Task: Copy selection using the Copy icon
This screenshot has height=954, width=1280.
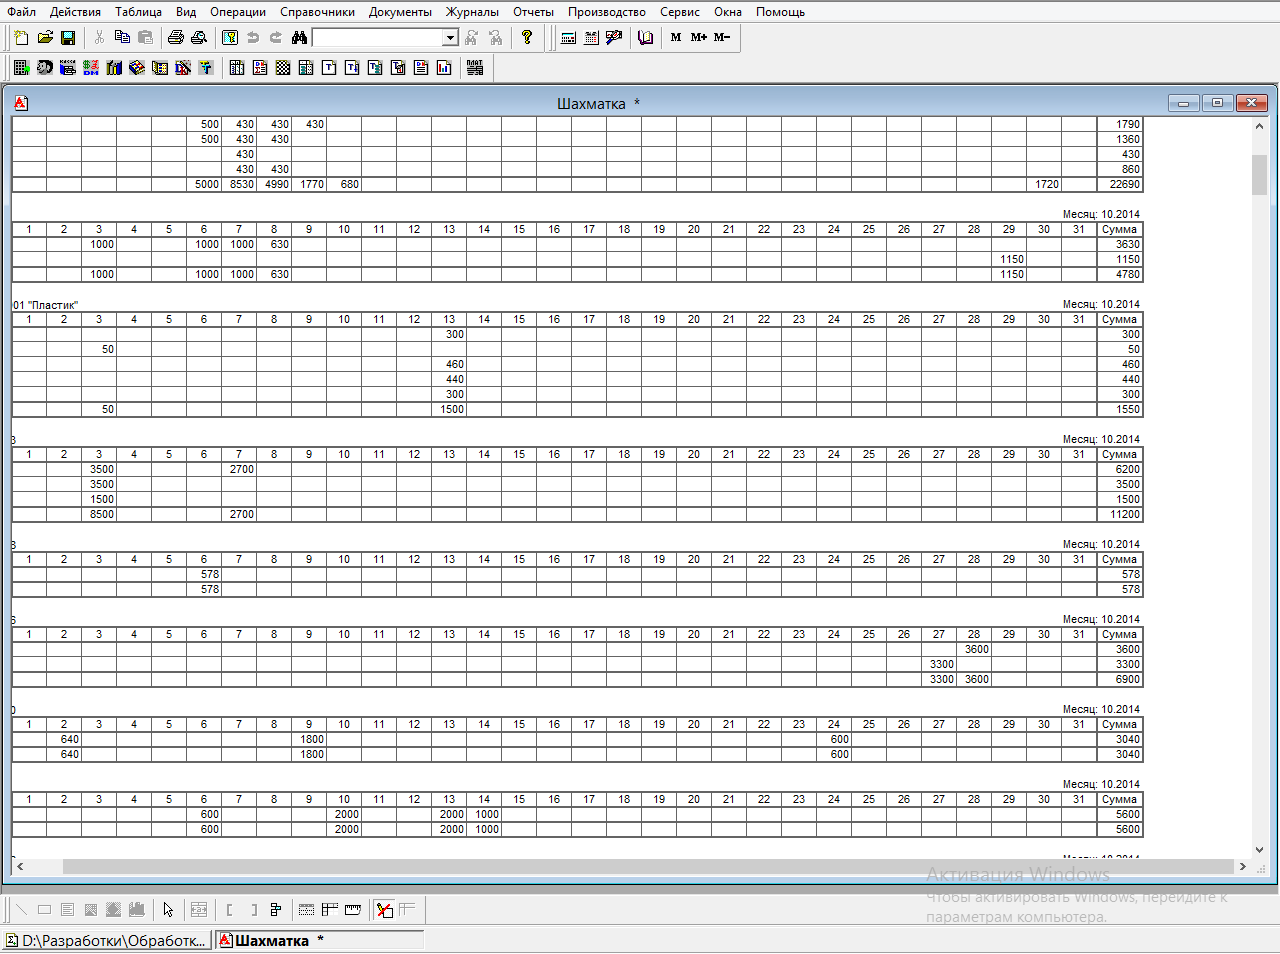Action: click(122, 37)
